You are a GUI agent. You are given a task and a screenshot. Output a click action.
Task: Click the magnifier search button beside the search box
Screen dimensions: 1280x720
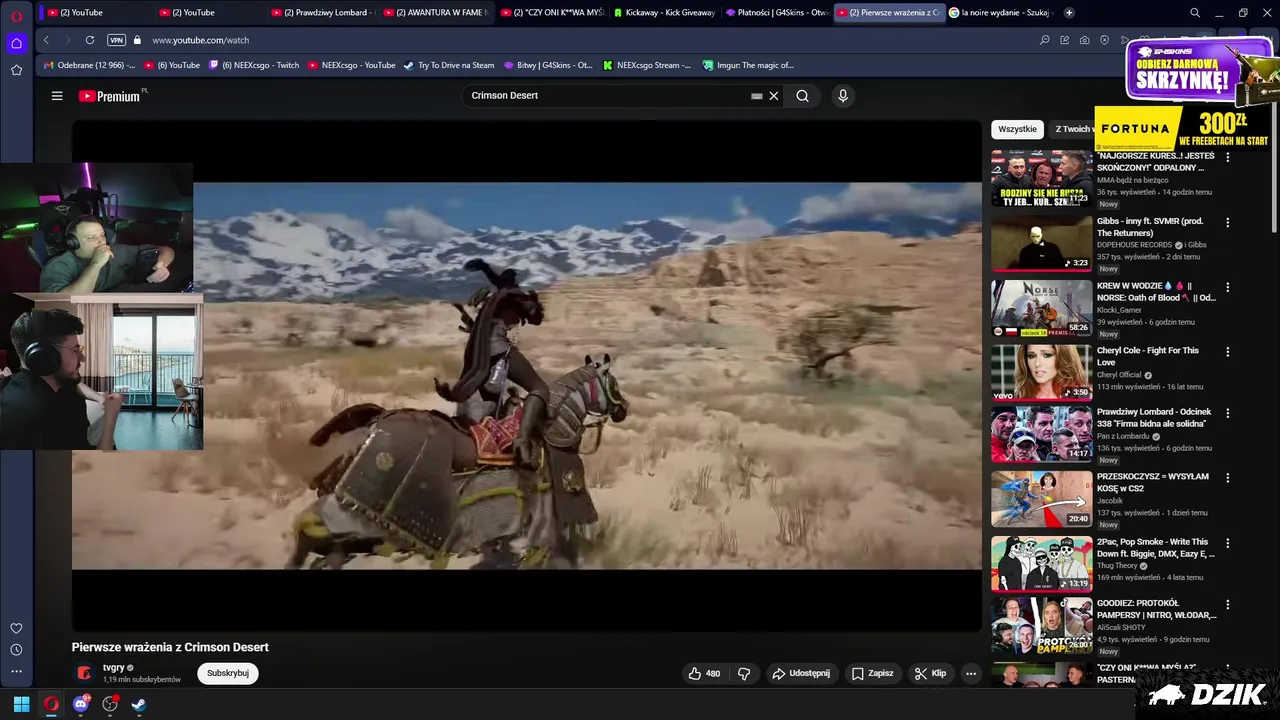802,96
